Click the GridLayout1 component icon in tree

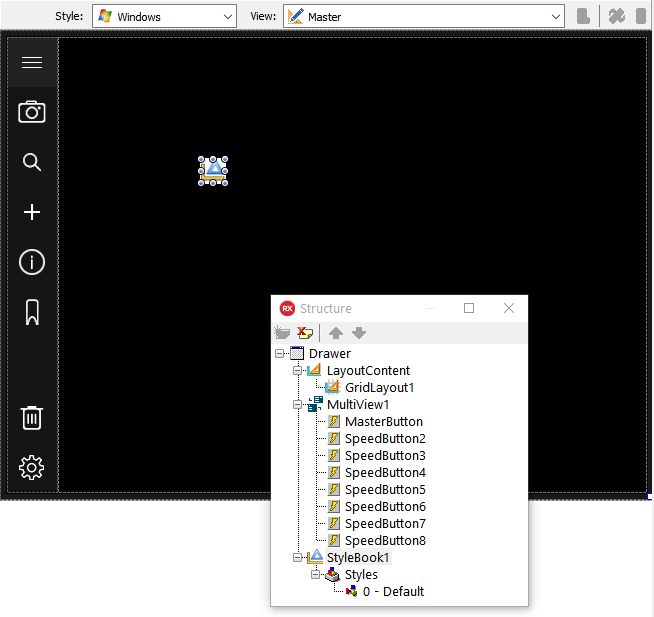point(332,388)
